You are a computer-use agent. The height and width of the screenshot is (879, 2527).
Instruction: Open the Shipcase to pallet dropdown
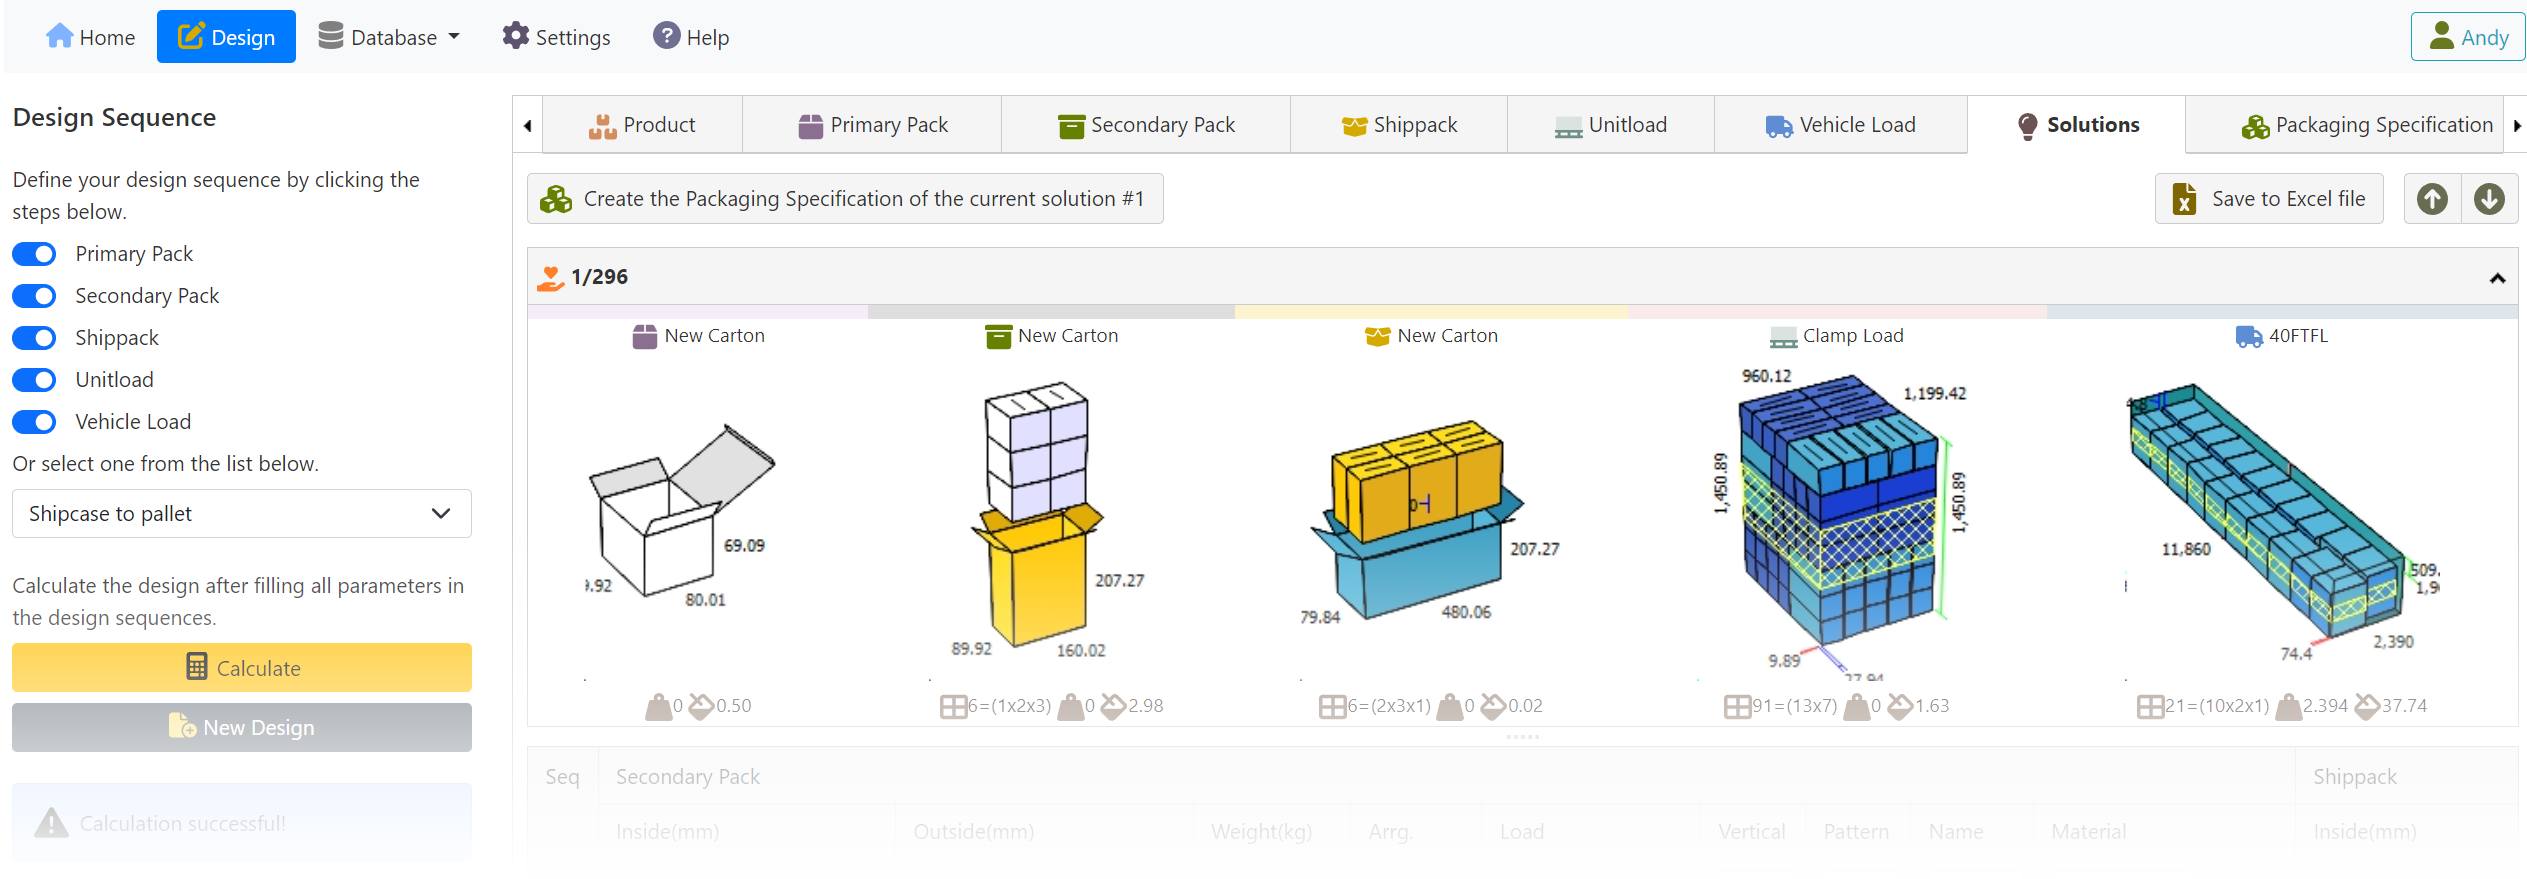click(x=241, y=514)
